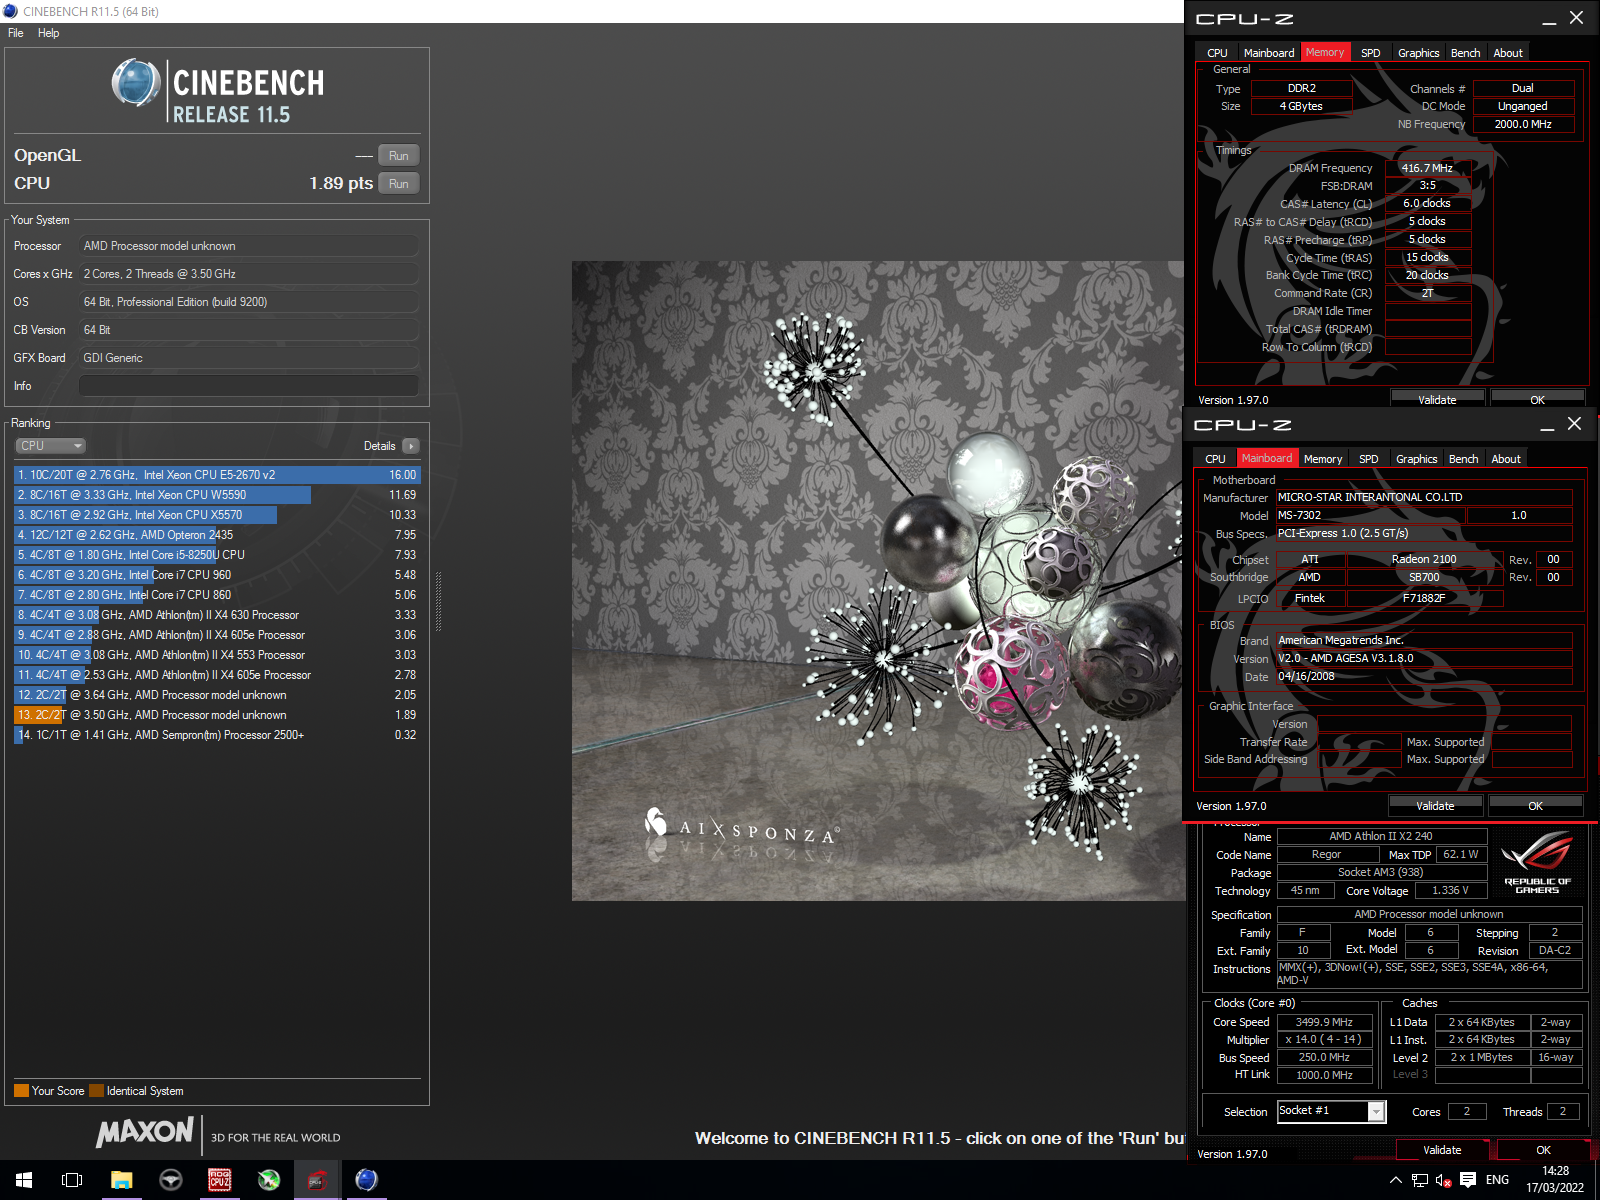1600x1200 pixels.
Task: Select SPD tab in middle CPU-Z window
Action: (x=1369, y=459)
